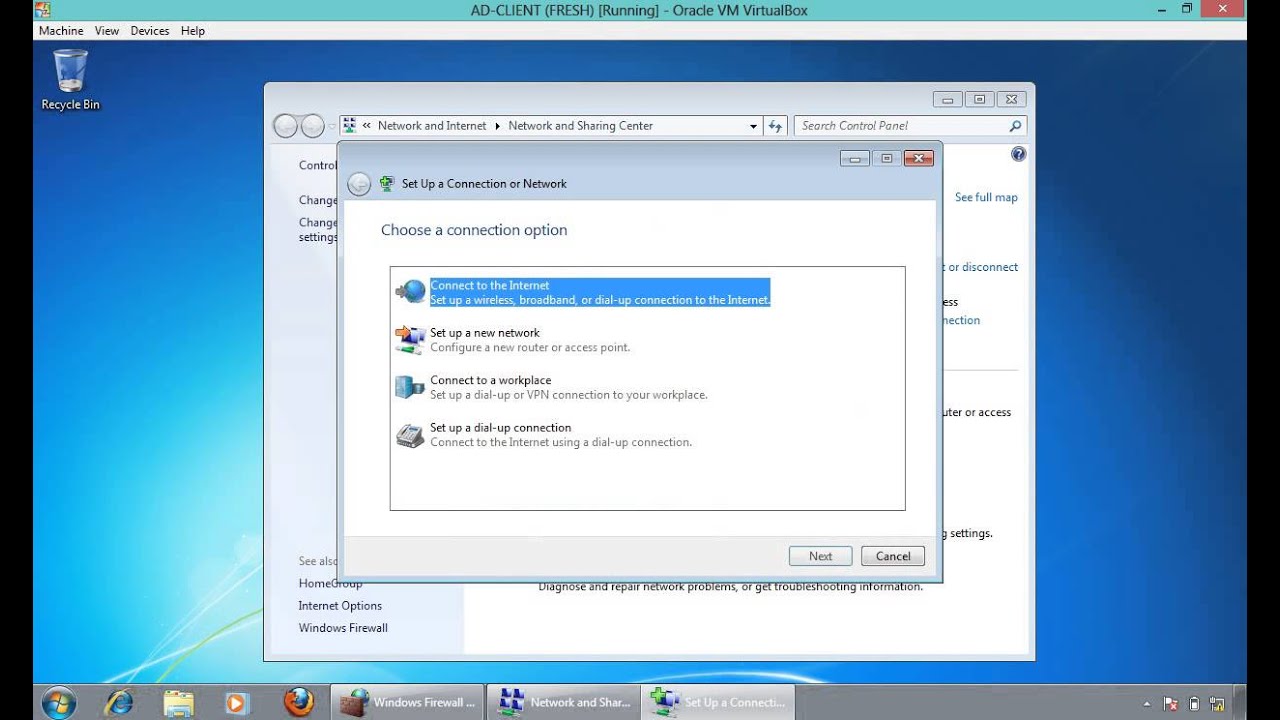Open the Windows Firewall link
The width and height of the screenshot is (1280, 720).
[343, 628]
